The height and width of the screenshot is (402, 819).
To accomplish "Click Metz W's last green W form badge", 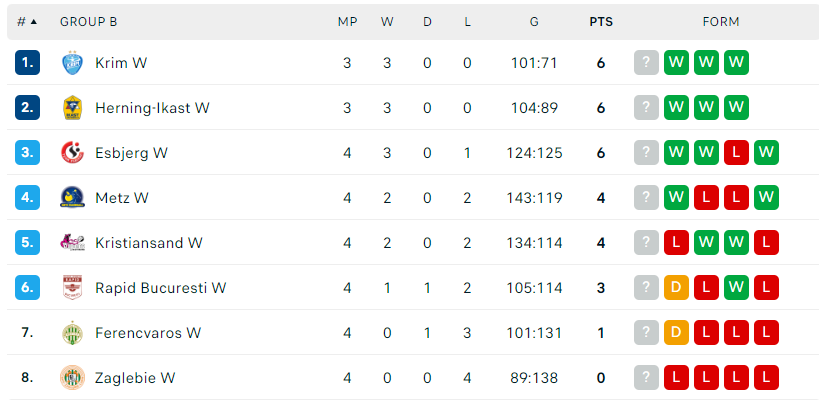I will (767, 198).
